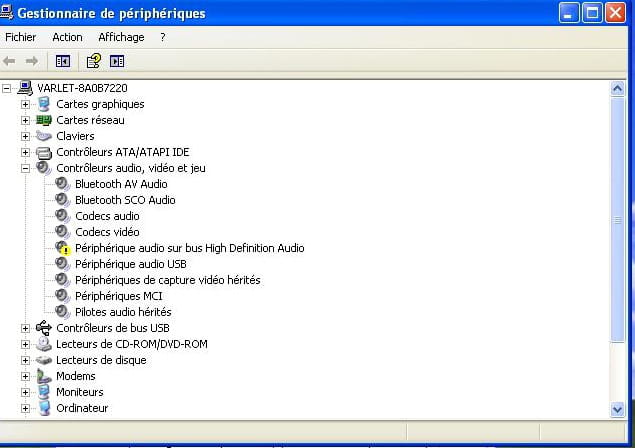Screen dimensions: 635x448
Task: Maximize the Gestionnaire de périphériques window
Action: click(x=592, y=13)
